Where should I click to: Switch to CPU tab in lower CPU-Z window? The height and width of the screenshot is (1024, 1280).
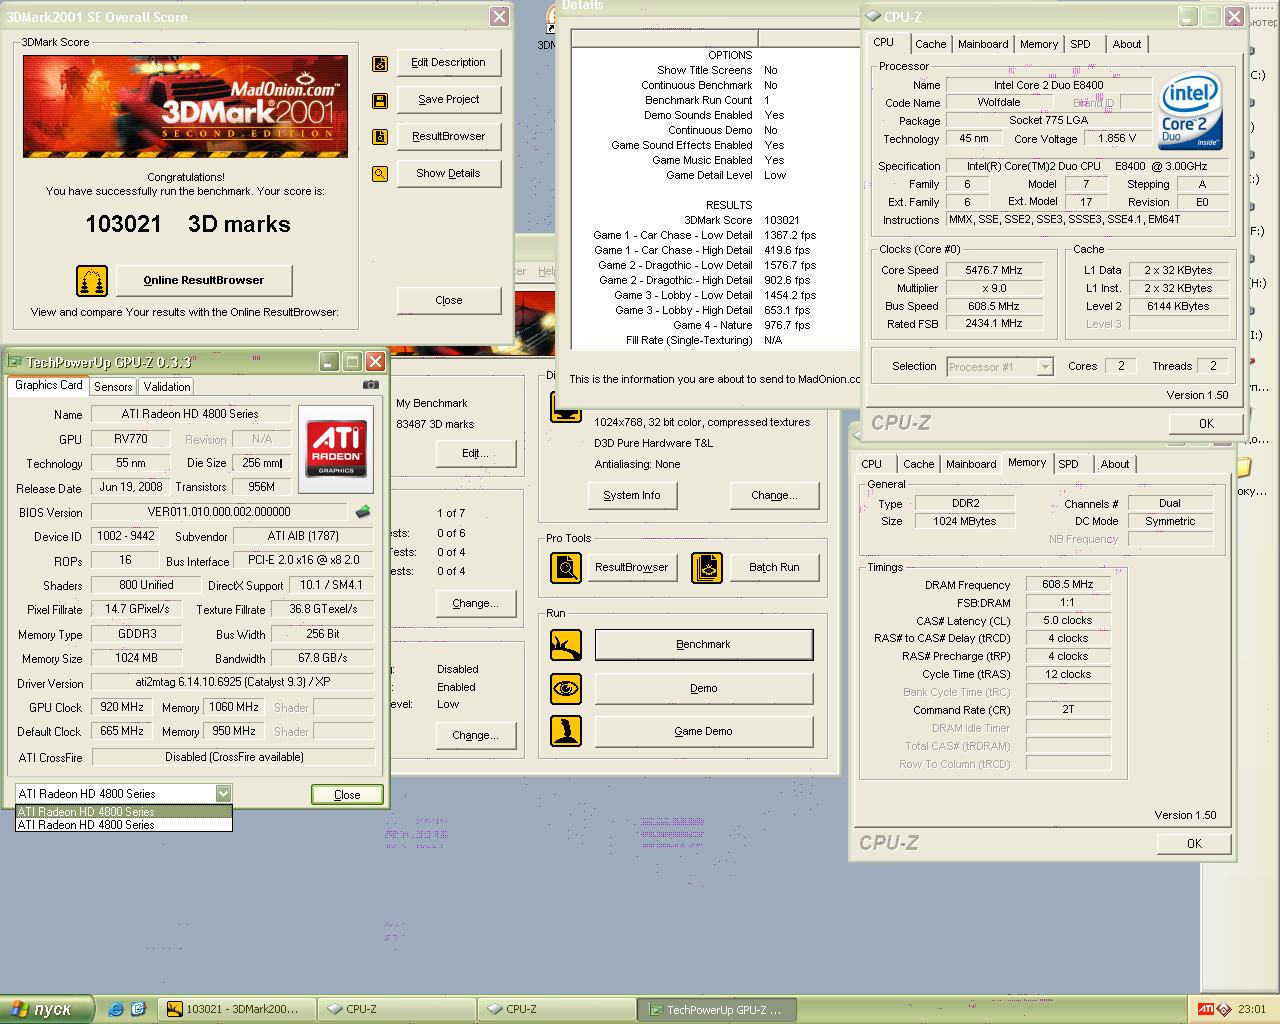point(872,464)
